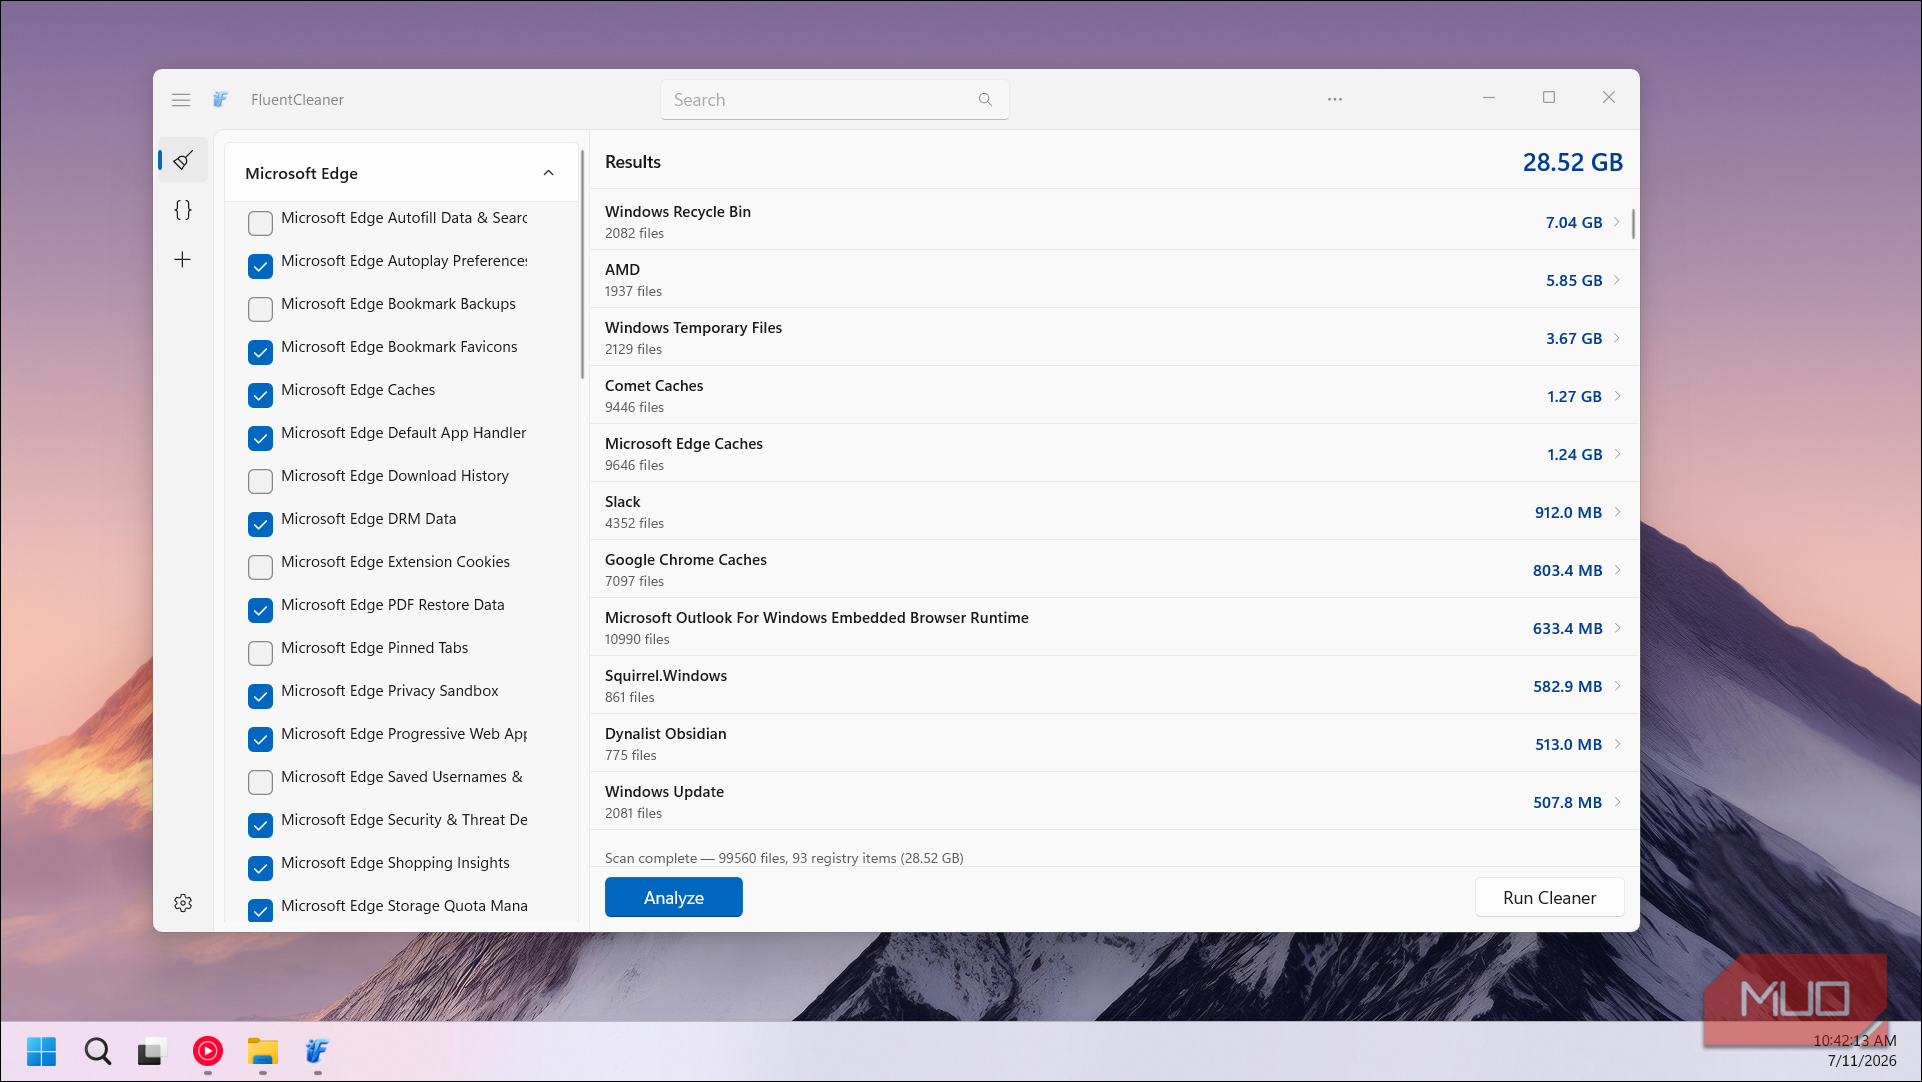The height and width of the screenshot is (1082, 1922).
Task: Click the Run Cleaner button
Action: (x=1549, y=897)
